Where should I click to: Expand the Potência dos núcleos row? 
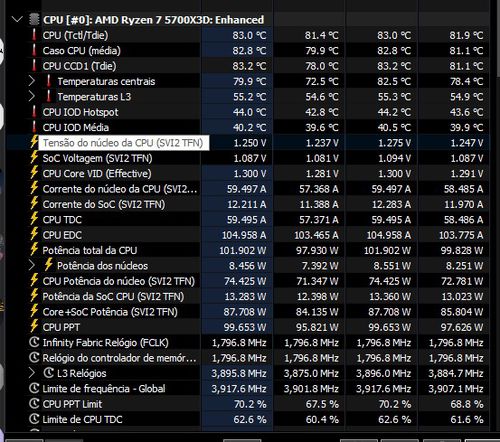coord(32,265)
